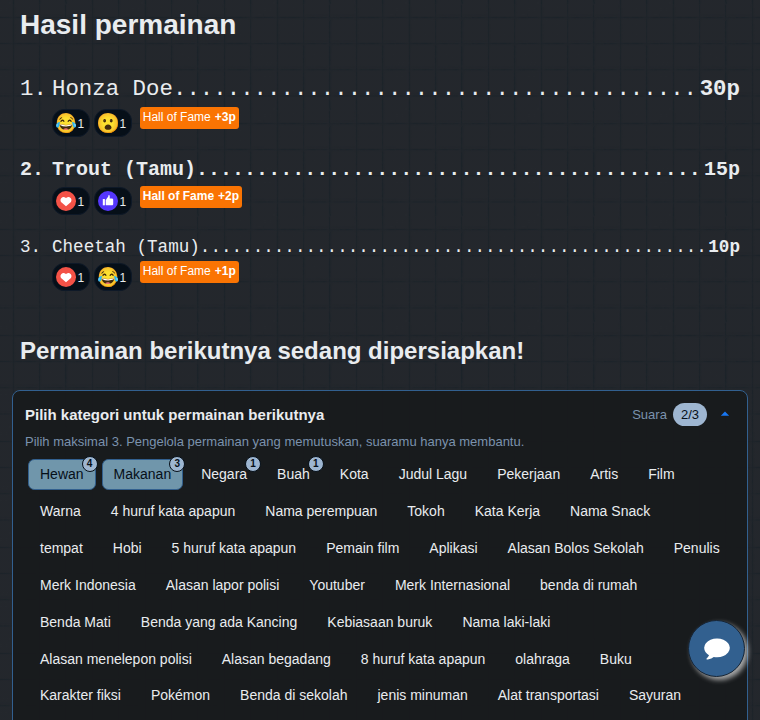Vote for the Artis category
This screenshot has width=760, height=720.
(604, 474)
